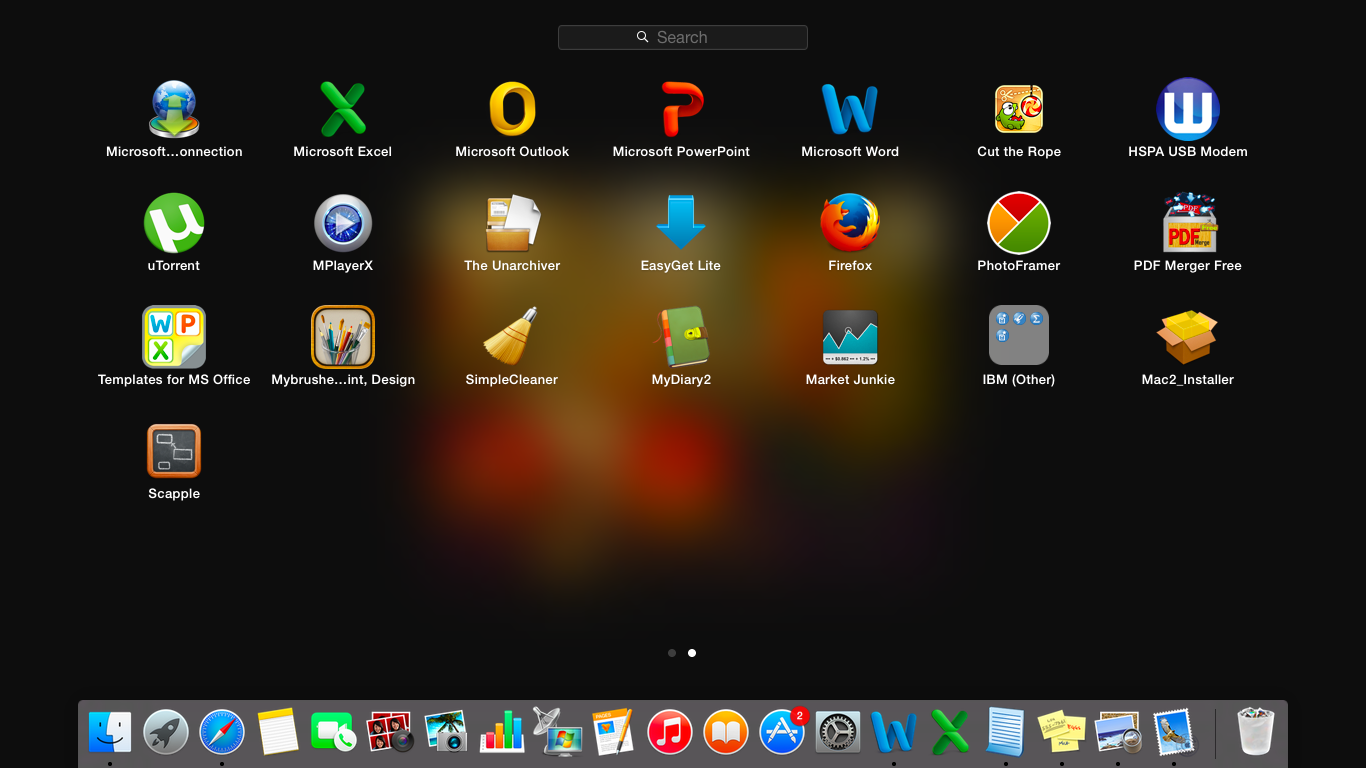Open the PhotoFramer app
The width and height of the screenshot is (1366, 768).
pyautogui.click(x=1019, y=223)
